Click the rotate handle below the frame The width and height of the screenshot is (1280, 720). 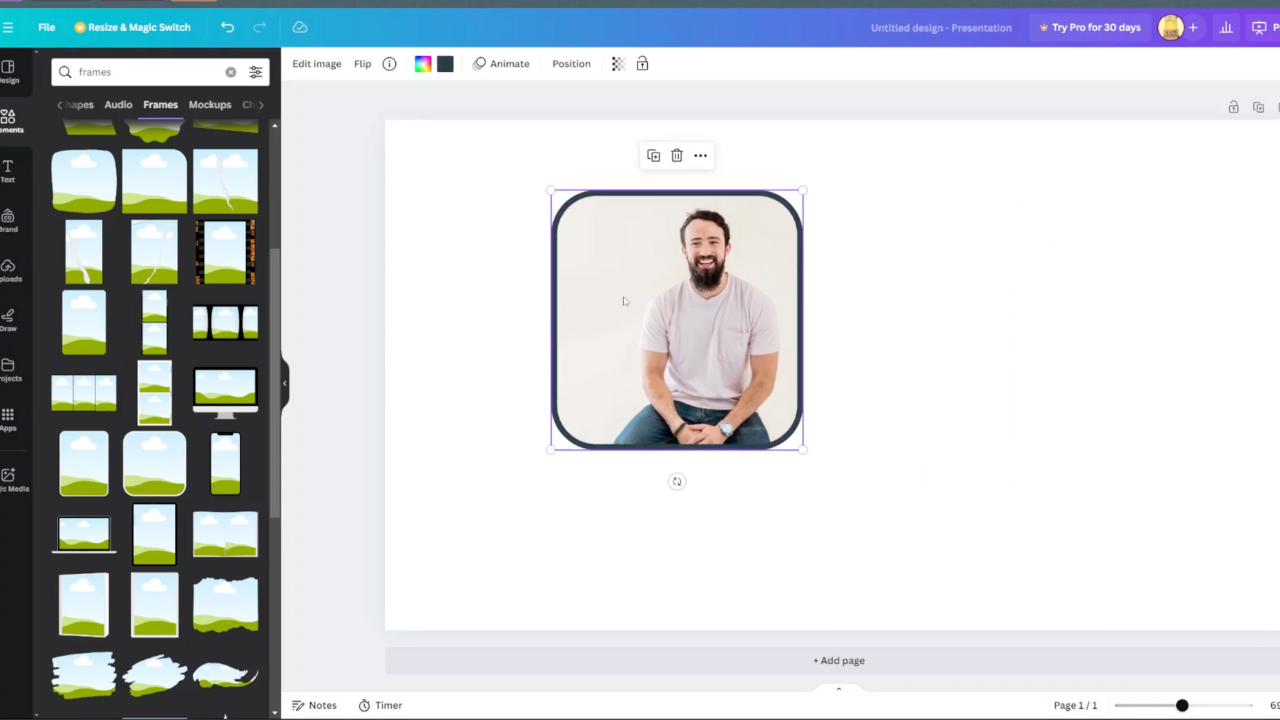(677, 482)
